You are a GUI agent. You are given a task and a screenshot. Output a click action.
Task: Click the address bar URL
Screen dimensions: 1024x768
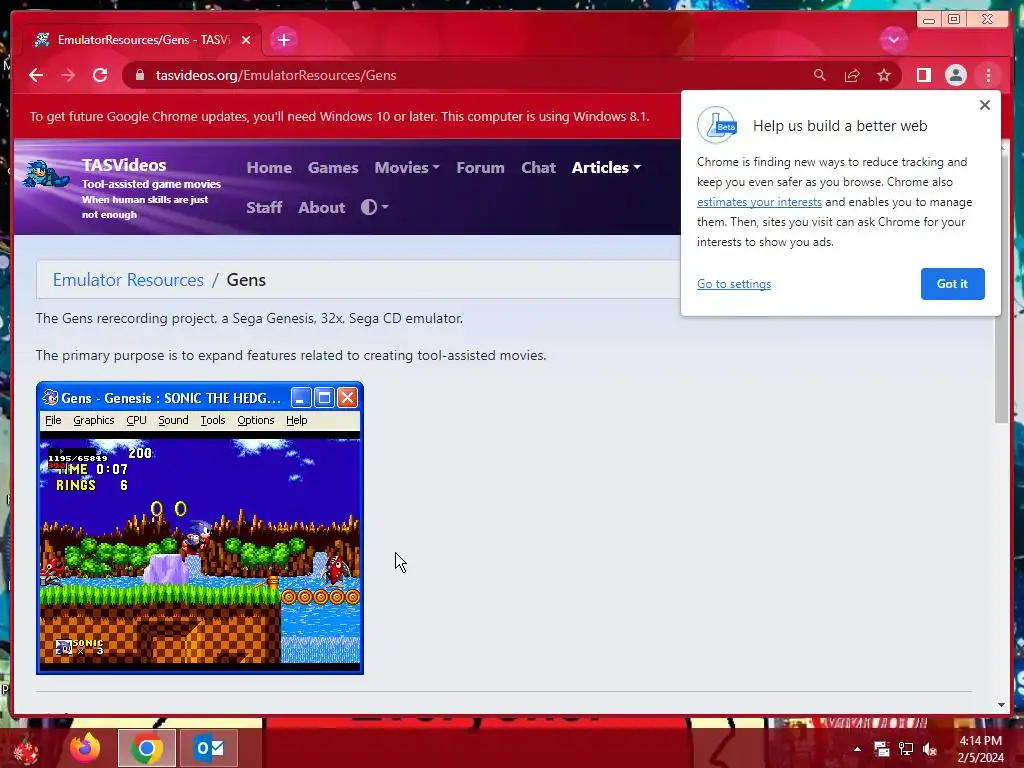276,76
